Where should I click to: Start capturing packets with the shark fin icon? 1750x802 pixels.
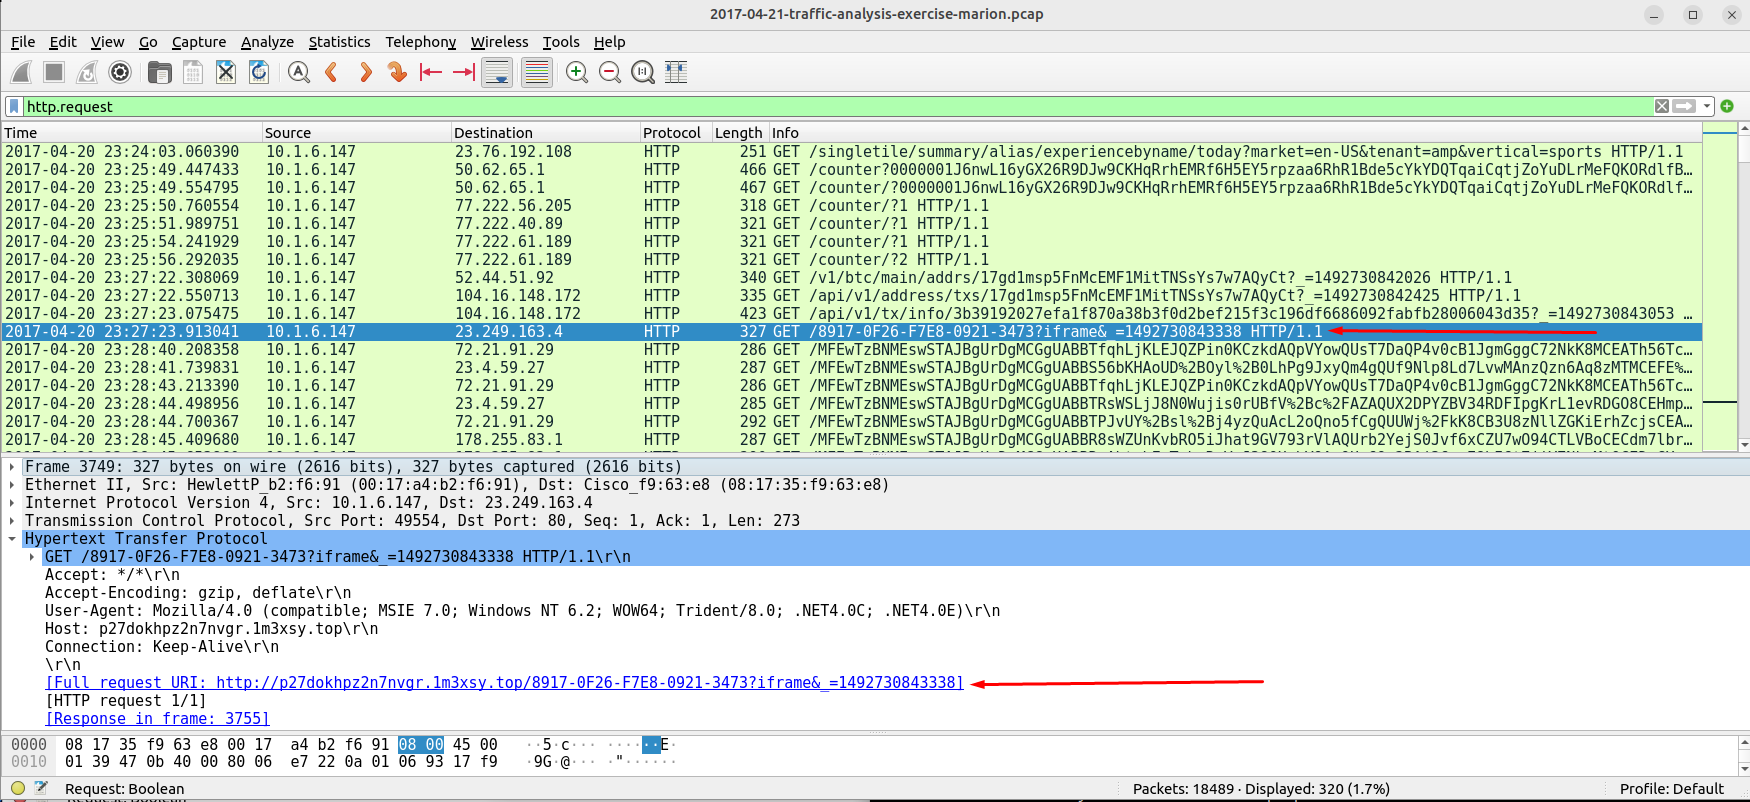[21, 72]
